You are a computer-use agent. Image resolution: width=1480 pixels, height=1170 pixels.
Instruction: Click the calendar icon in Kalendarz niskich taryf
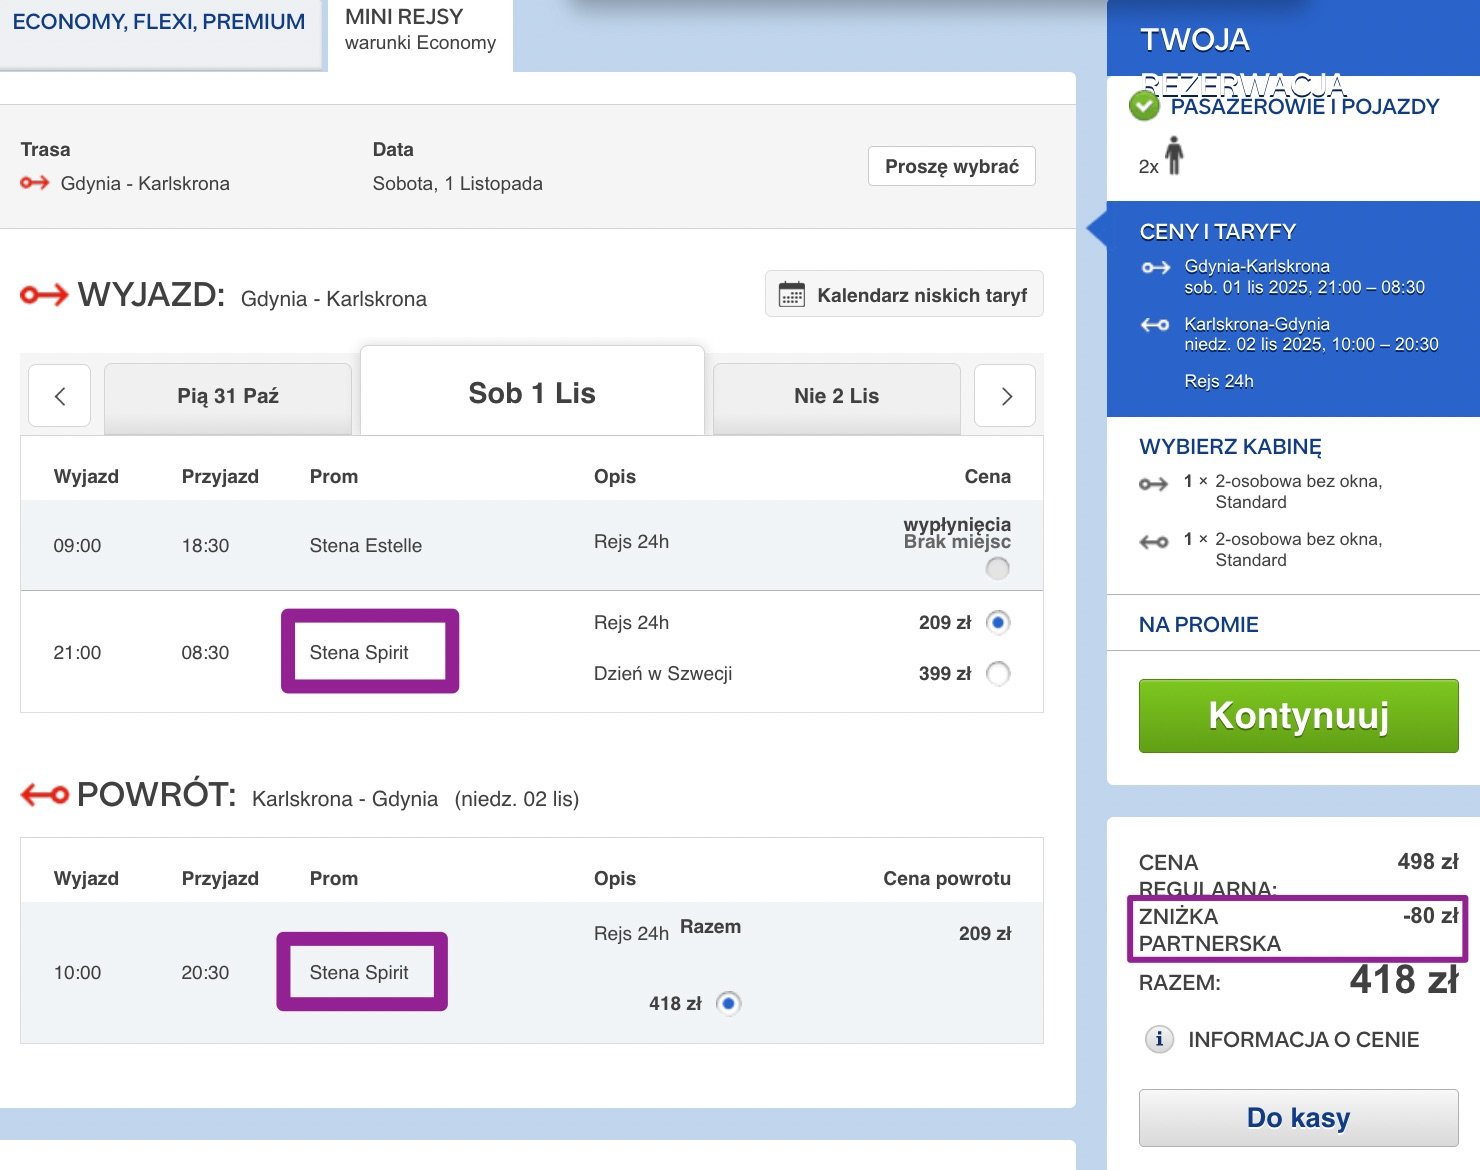click(792, 295)
